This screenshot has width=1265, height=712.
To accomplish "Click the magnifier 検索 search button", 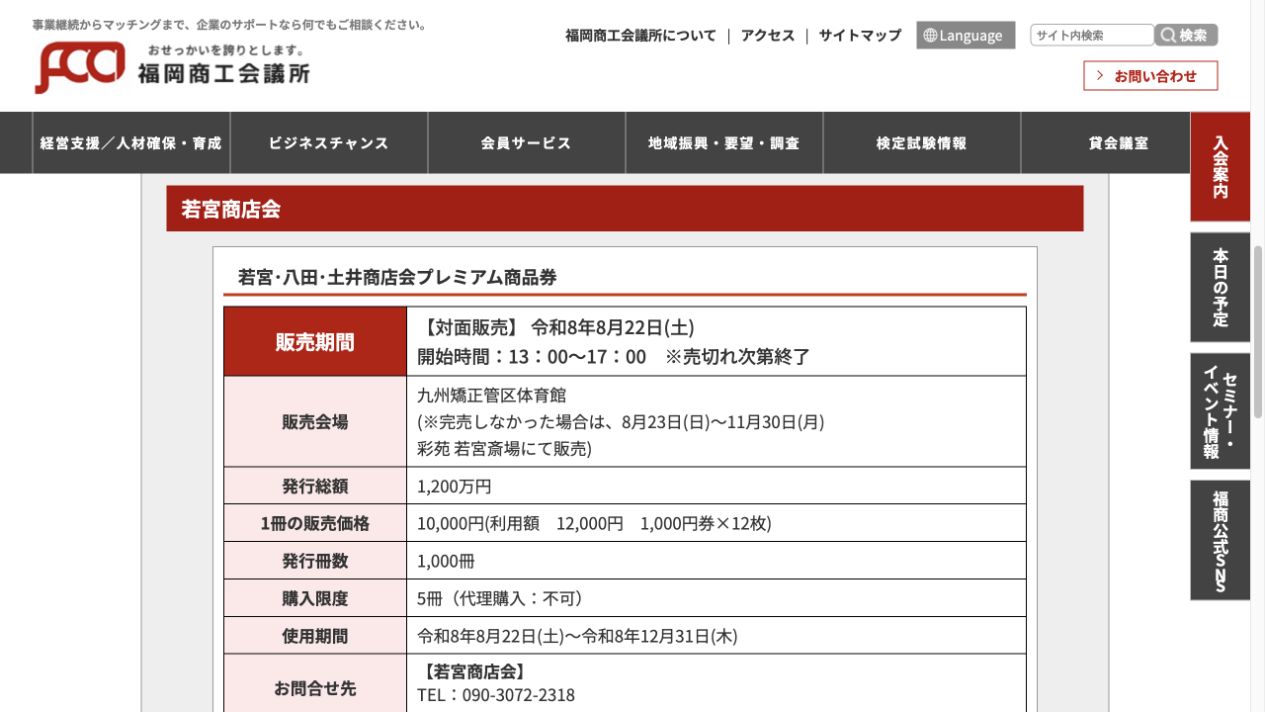I will (1186, 35).
